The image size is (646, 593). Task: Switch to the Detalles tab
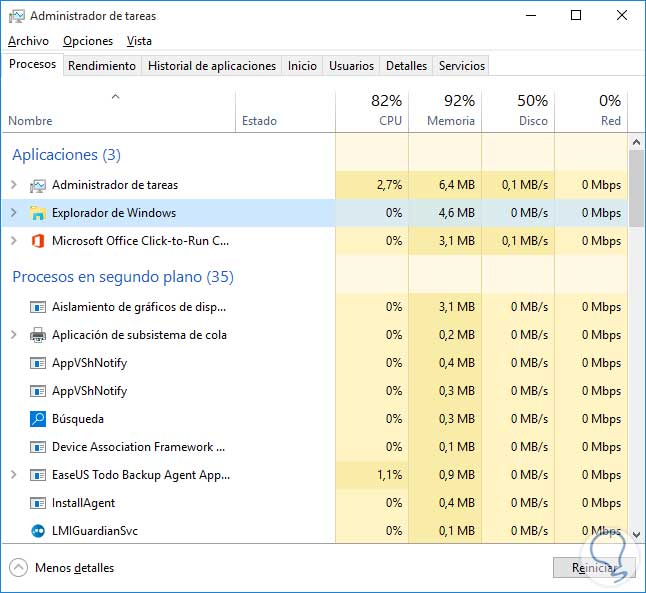406,66
